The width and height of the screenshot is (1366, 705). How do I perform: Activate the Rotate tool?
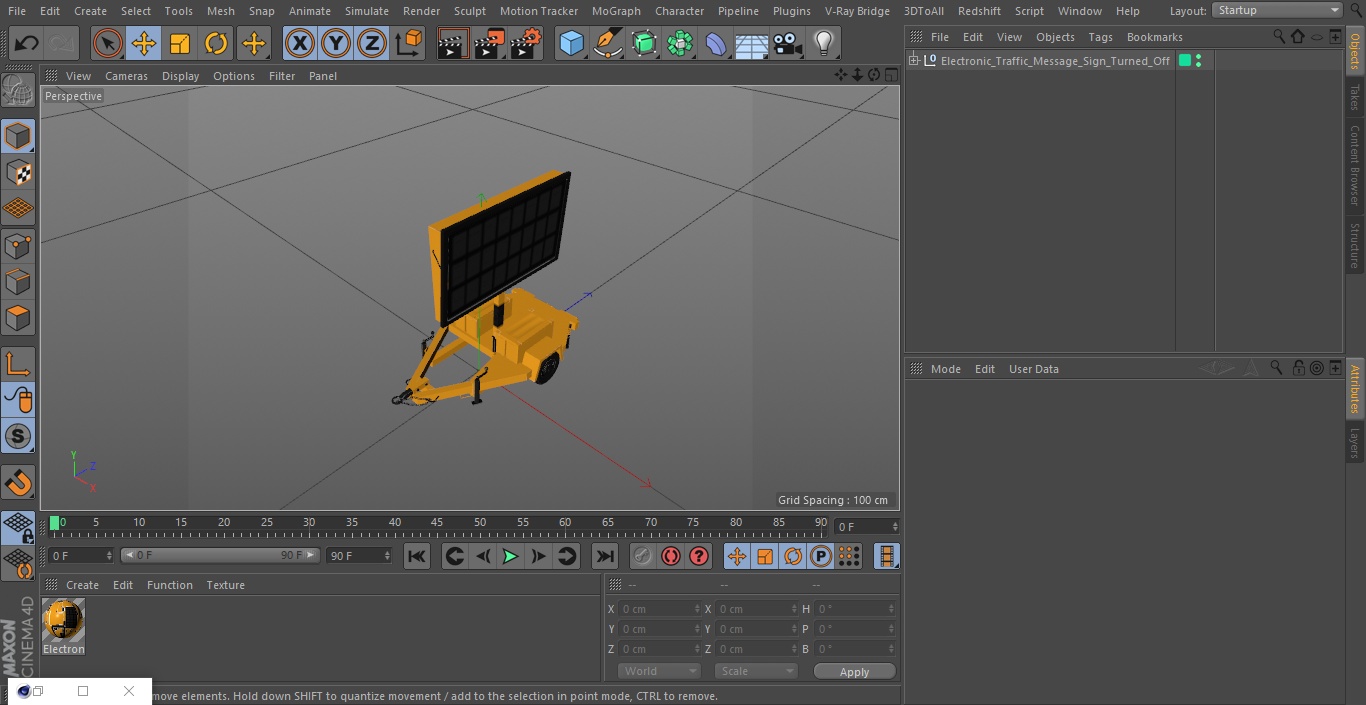(x=216, y=44)
